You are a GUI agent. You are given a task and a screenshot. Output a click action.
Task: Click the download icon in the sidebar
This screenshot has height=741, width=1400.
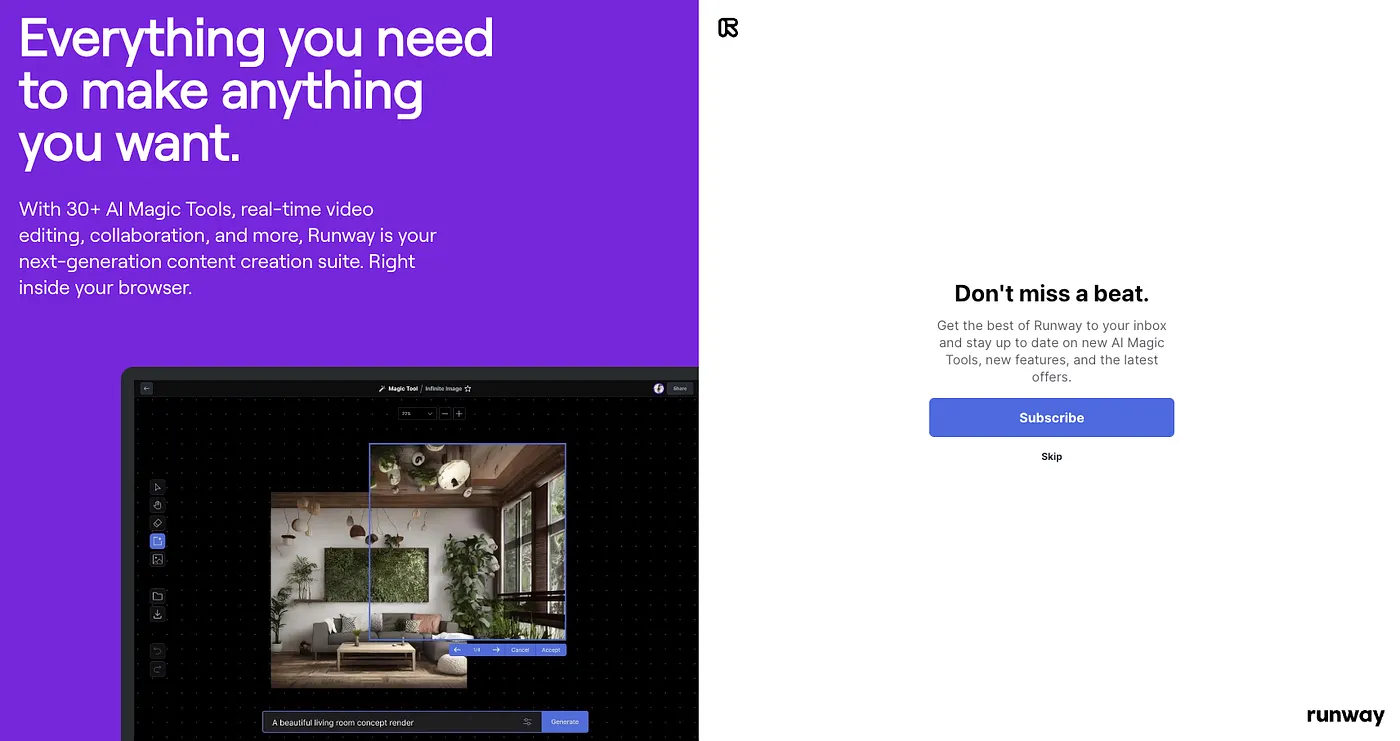157,614
